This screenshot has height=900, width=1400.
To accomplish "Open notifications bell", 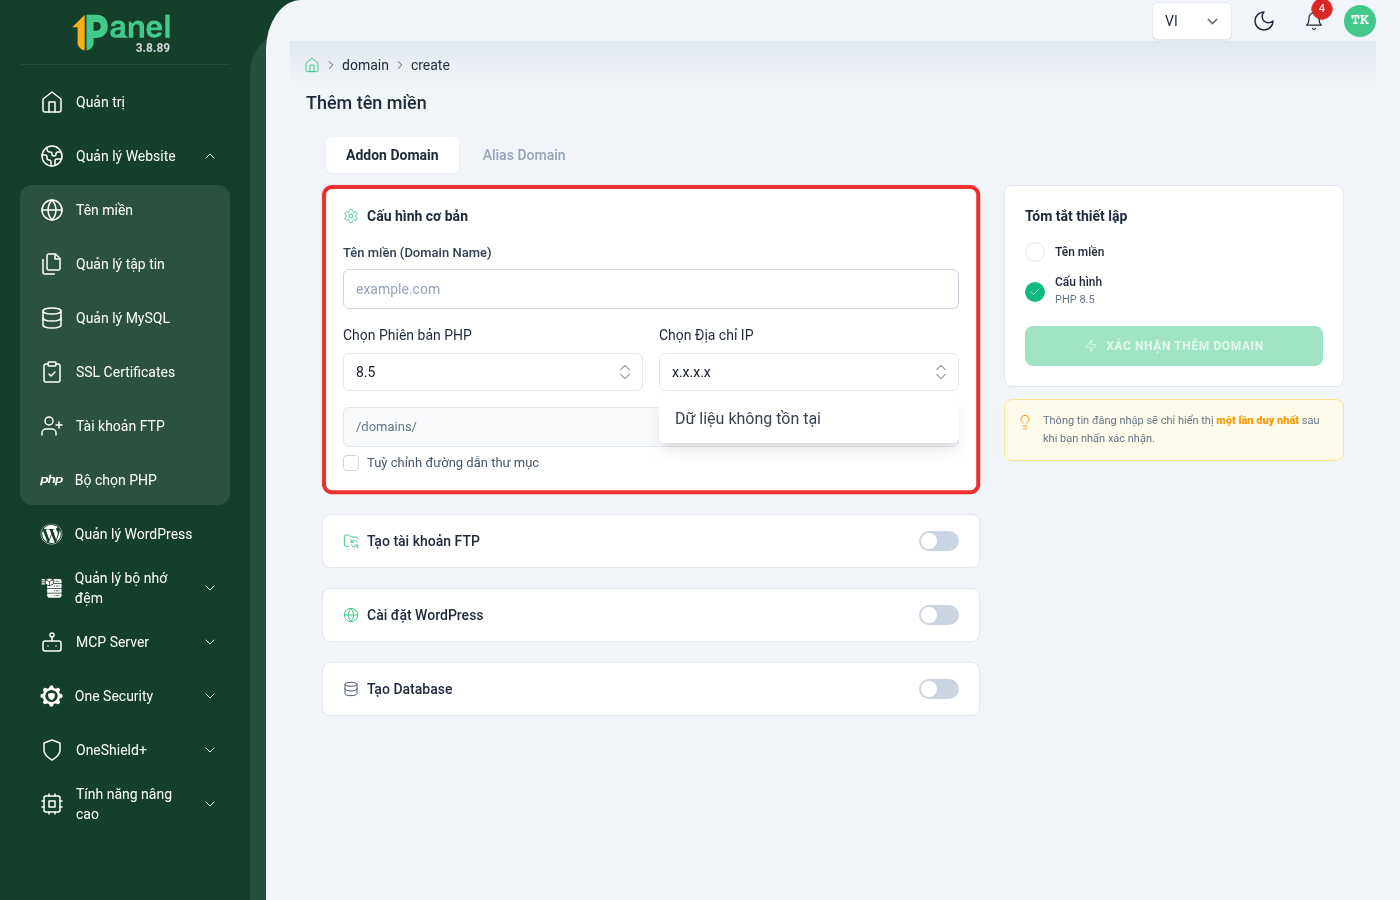I will pos(1314,21).
